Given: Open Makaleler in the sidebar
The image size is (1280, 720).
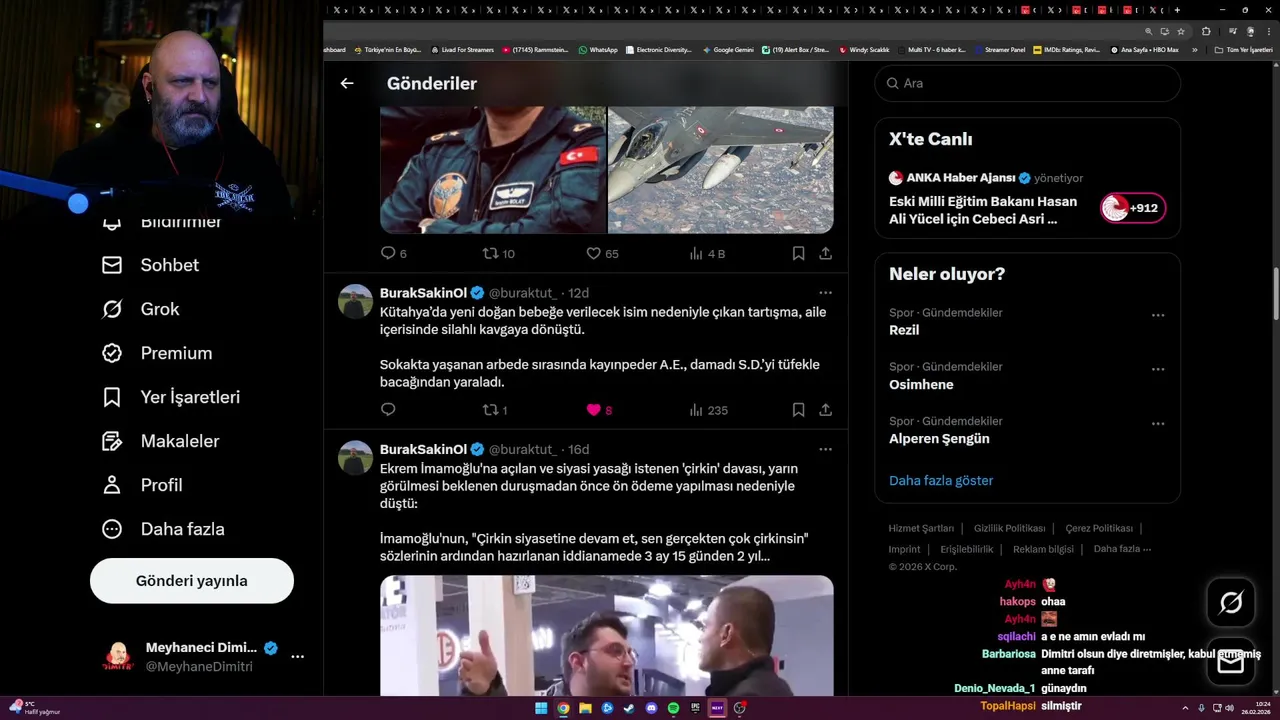Looking at the screenshot, I should tap(160, 441).
